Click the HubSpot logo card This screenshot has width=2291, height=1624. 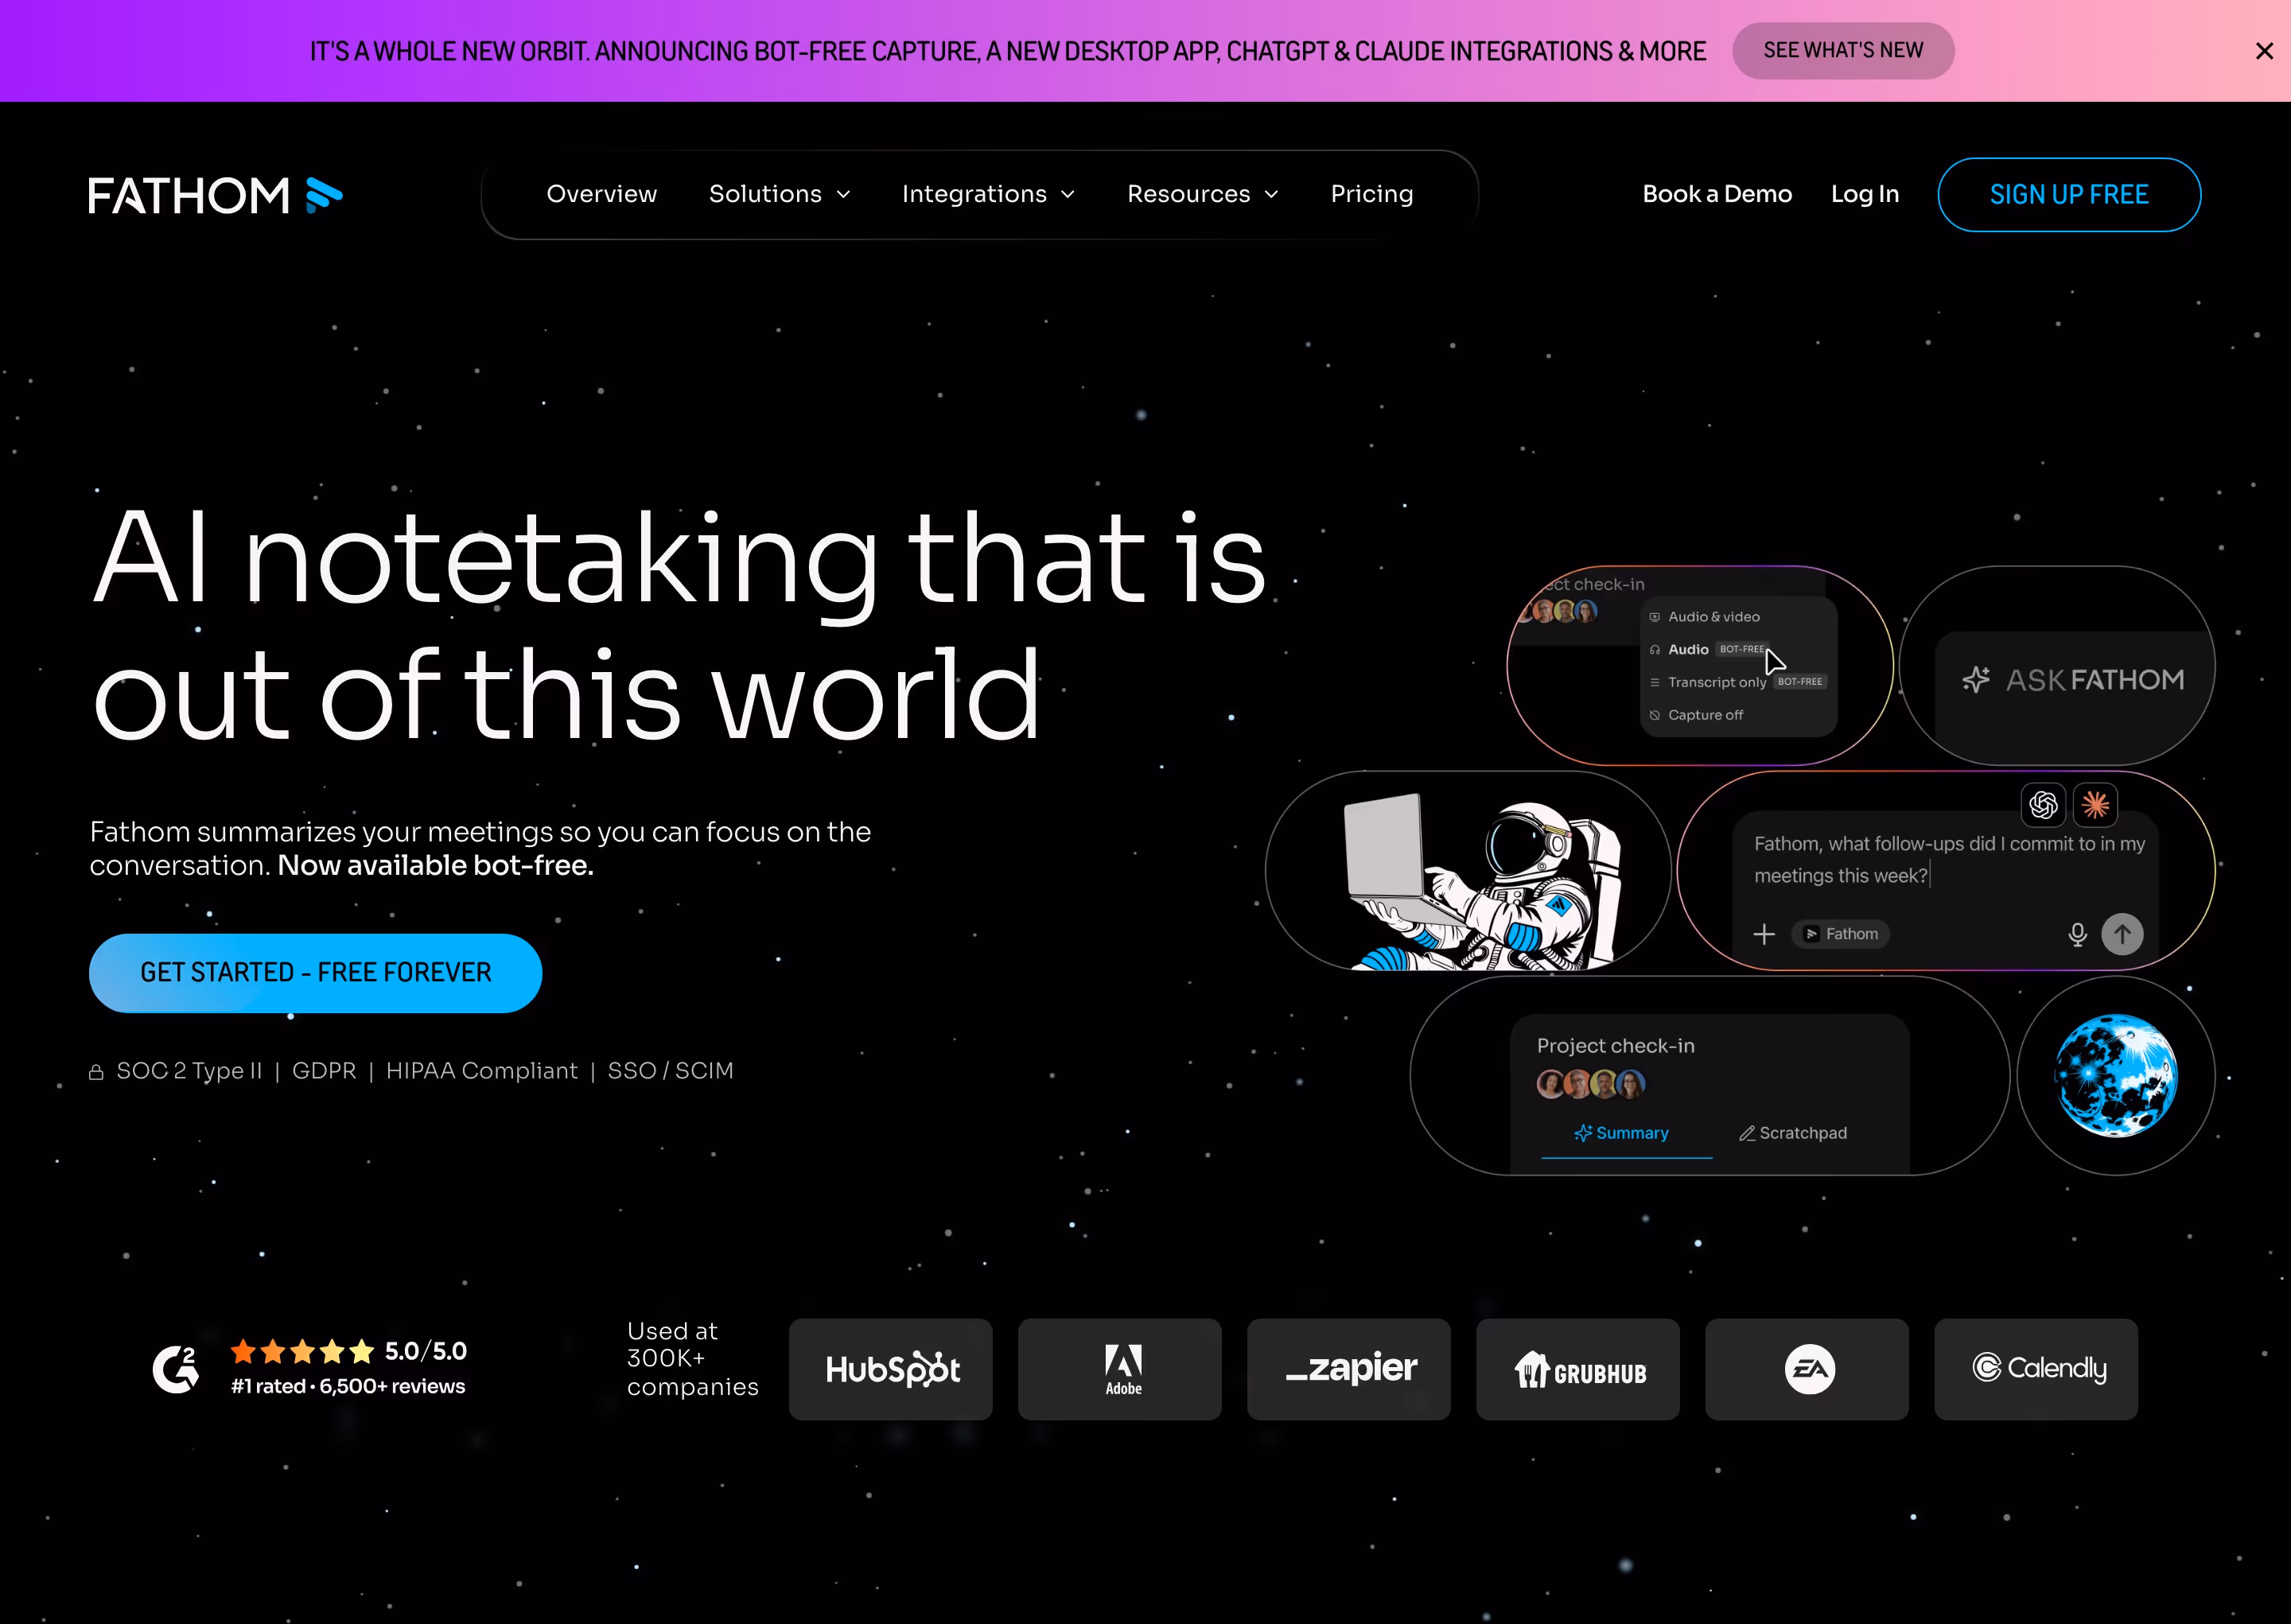coord(890,1369)
